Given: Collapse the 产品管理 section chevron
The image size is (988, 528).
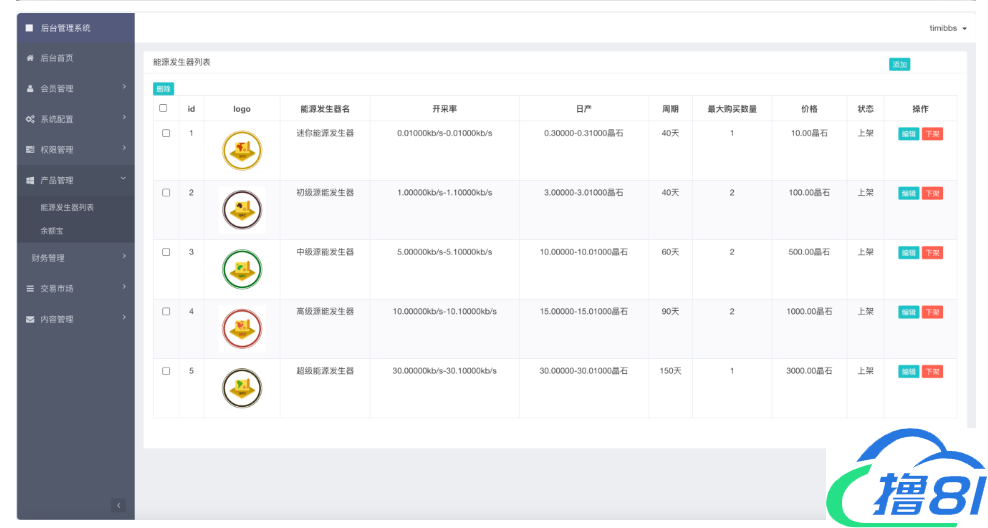Looking at the screenshot, I should (123, 179).
